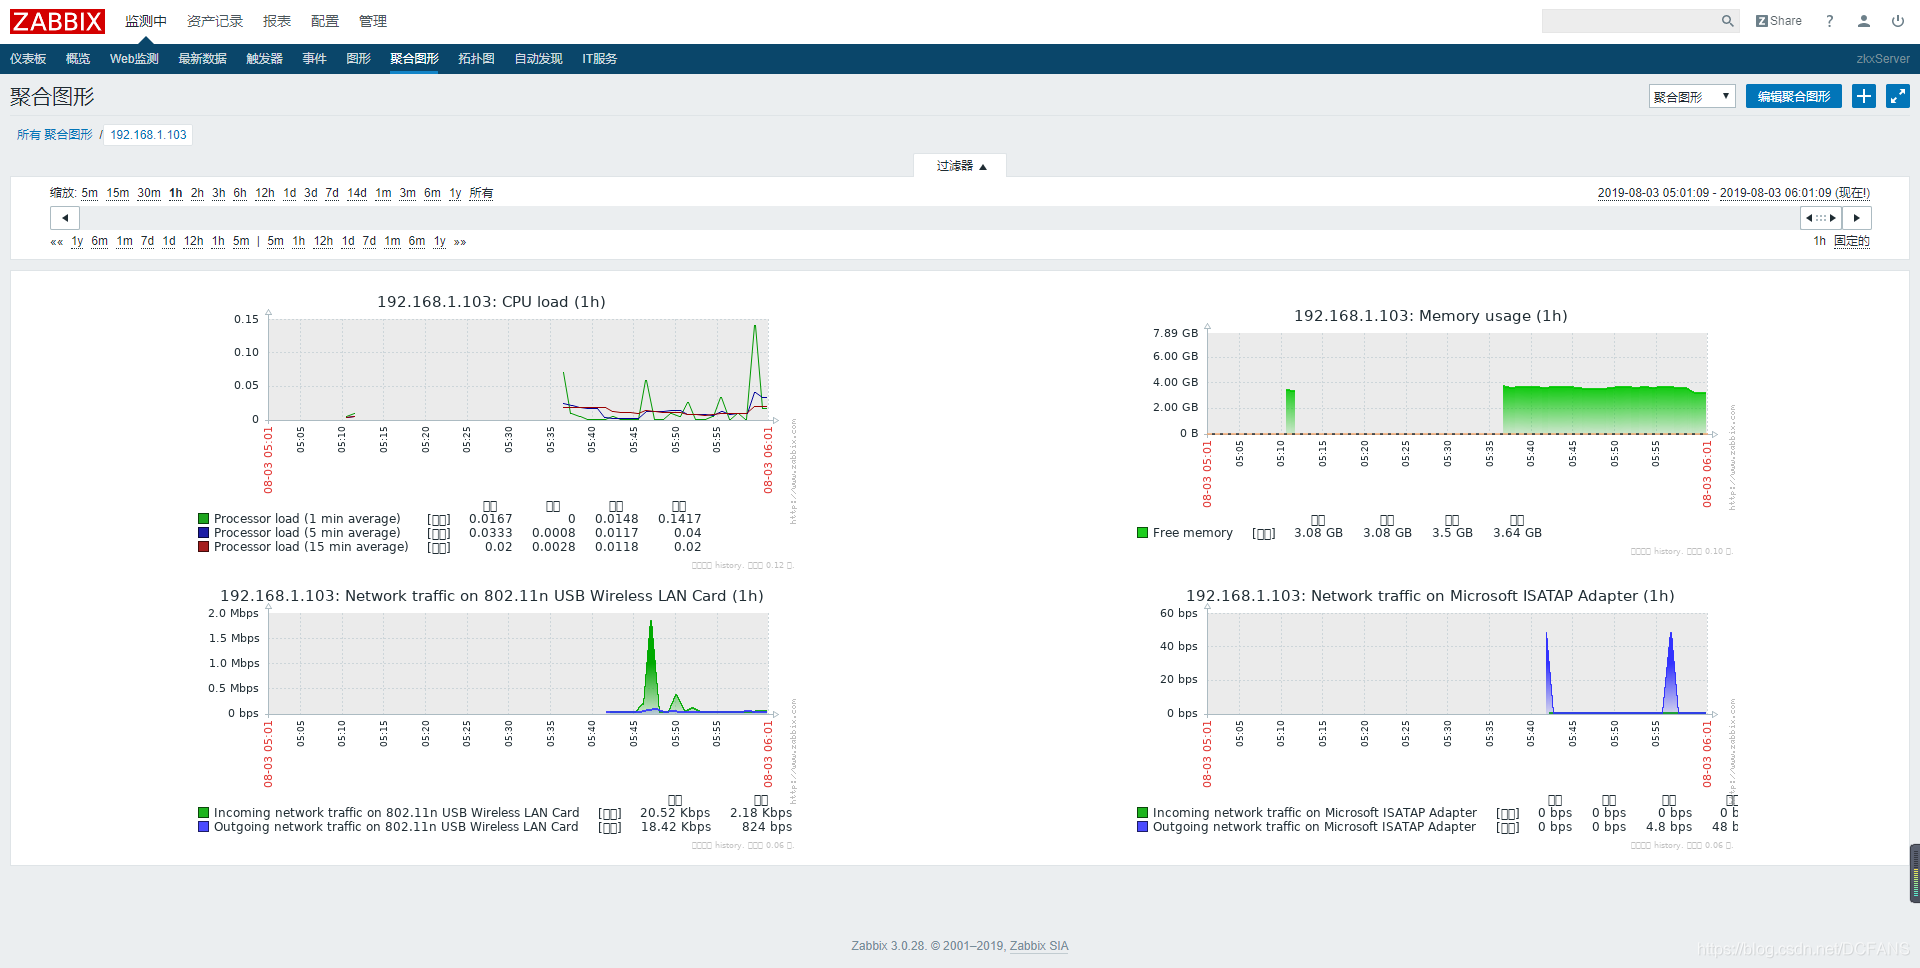Switch to the 自动发现 submenu tab

click(539, 59)
